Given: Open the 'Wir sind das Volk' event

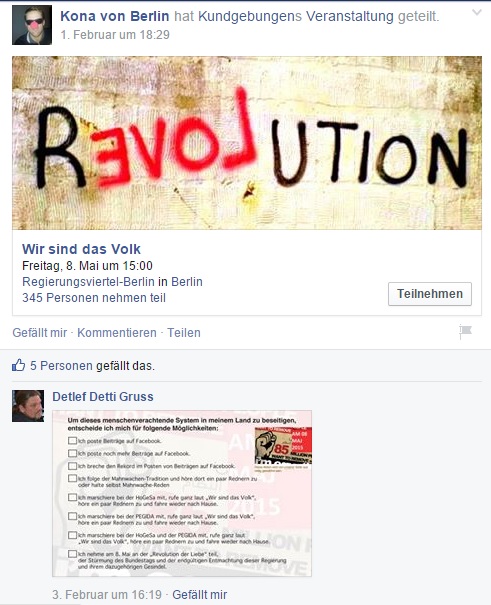Looking at the screenshot, I should pos(81,249).
